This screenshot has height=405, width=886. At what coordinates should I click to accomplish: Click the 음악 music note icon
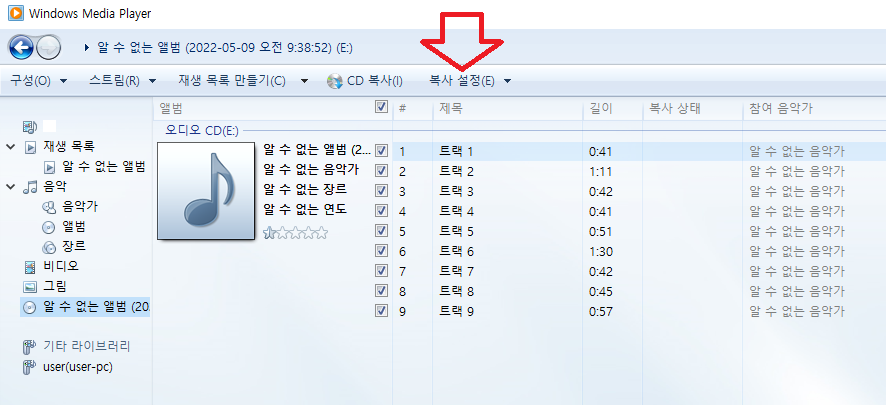pyautogui.click(x=30, y=186)
